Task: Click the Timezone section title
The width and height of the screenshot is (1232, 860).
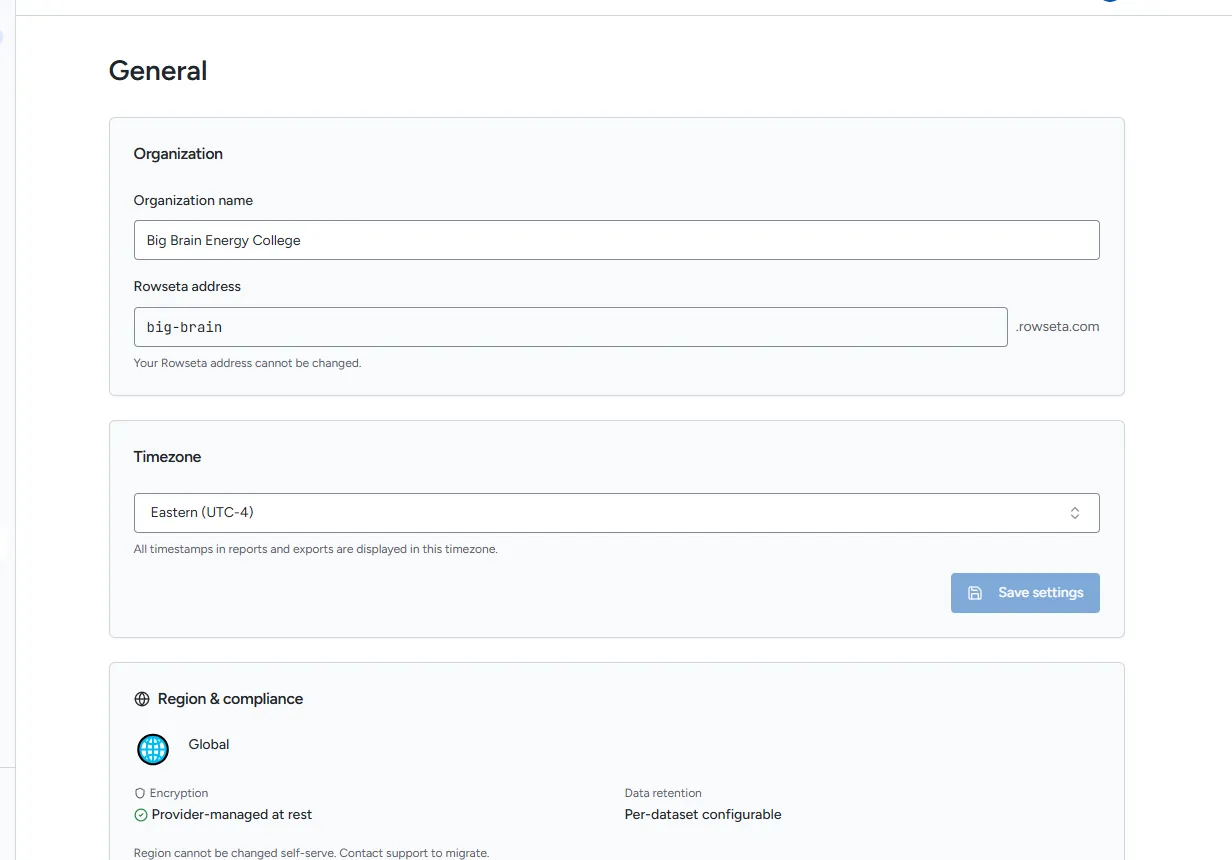Action: [x=167, y=457]
